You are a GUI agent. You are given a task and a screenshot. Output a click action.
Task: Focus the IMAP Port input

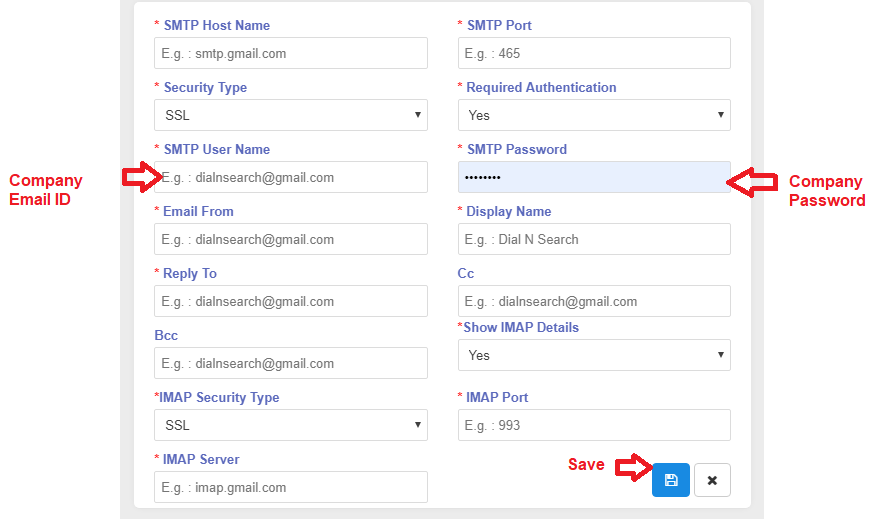[594, 425]
